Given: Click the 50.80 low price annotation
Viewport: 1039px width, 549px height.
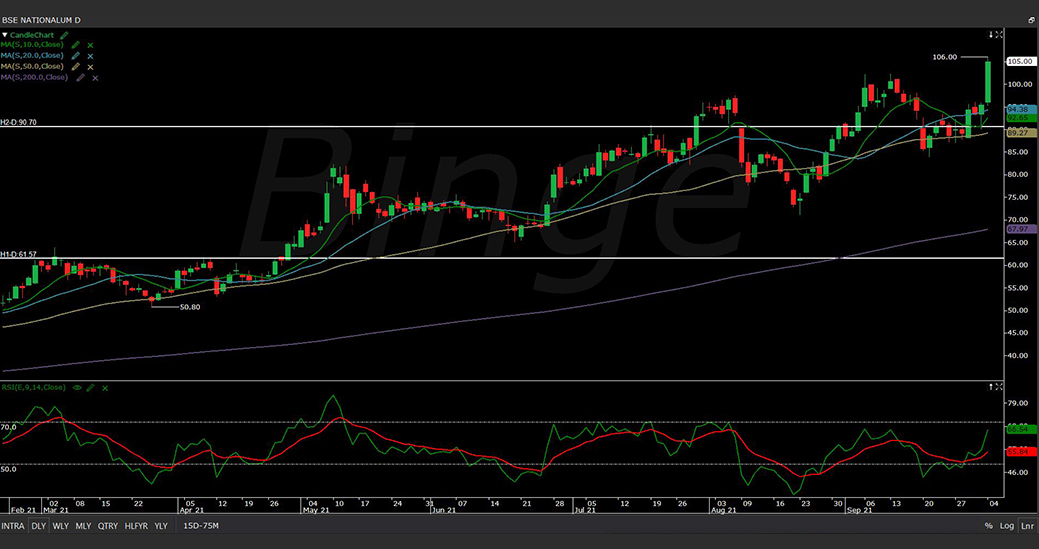Looking at the screenshot, I should point(190,307).
